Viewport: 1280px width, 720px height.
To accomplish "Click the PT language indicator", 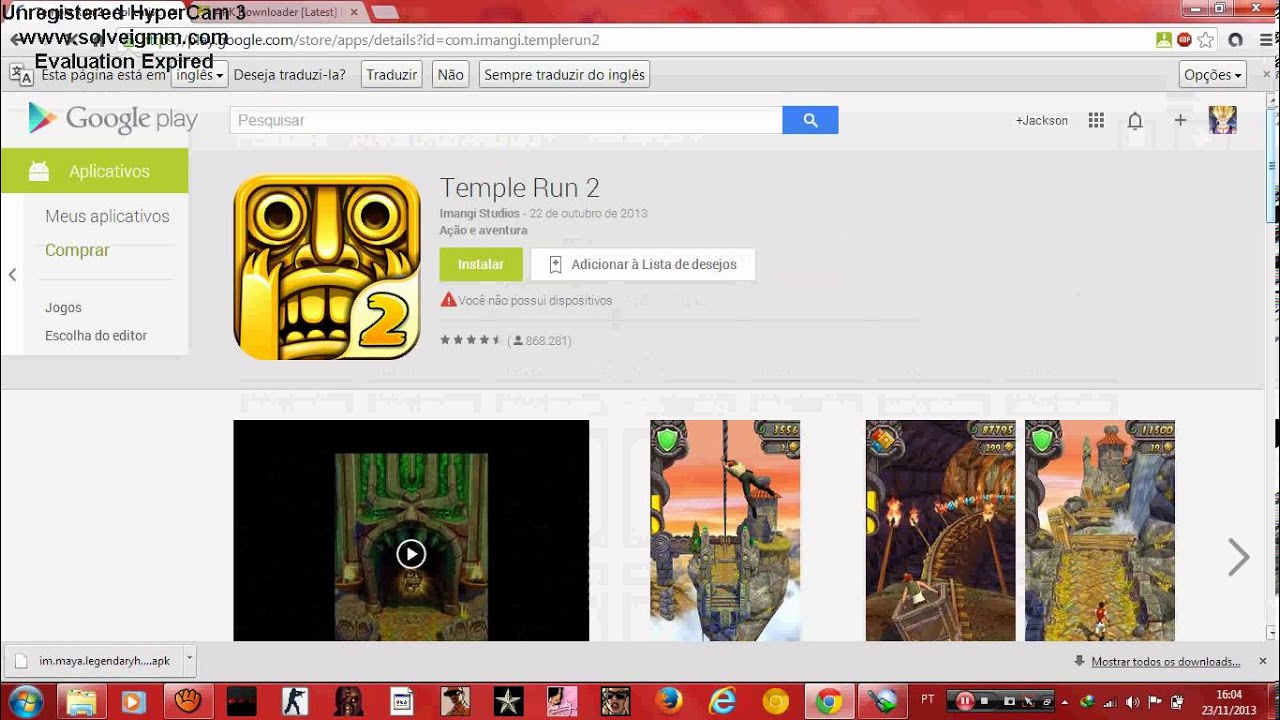I will (x=928, y=699).
